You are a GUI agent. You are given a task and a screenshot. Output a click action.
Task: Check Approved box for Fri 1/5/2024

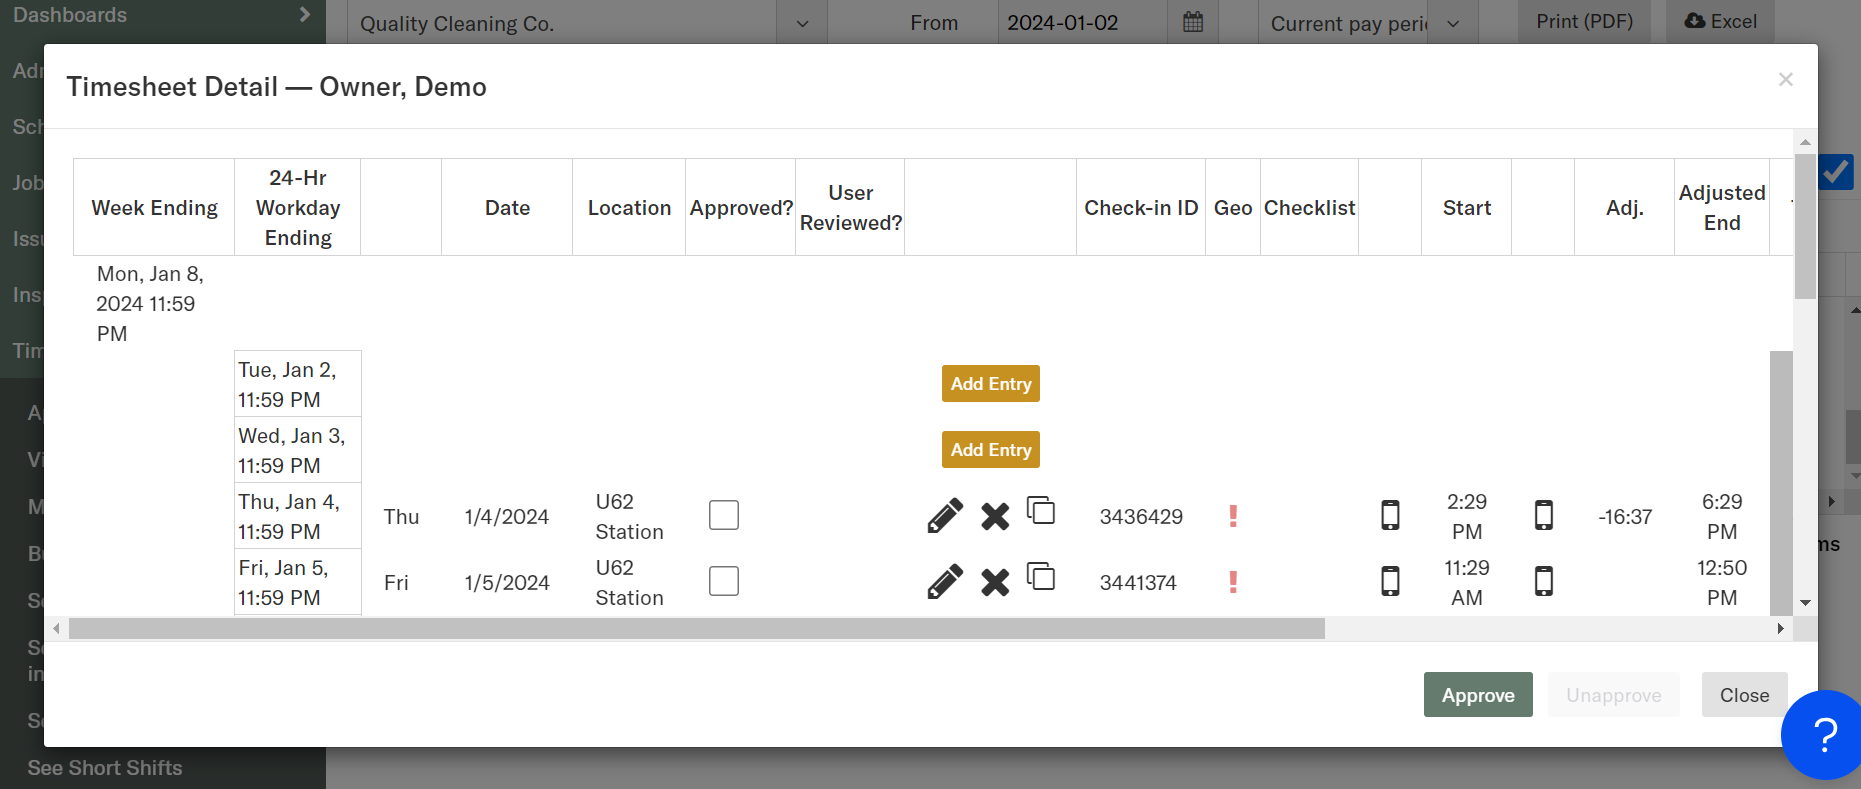[724, 581]
